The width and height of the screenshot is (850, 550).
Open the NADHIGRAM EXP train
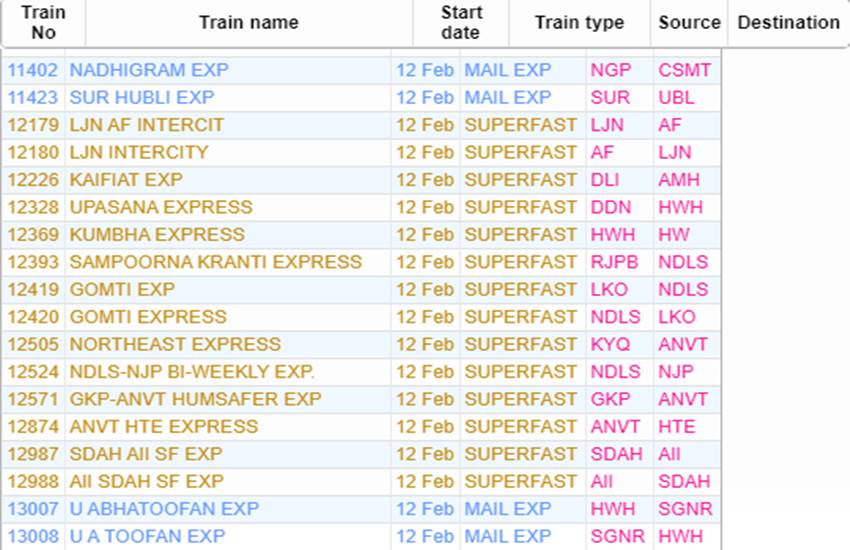tap(149, 70)
